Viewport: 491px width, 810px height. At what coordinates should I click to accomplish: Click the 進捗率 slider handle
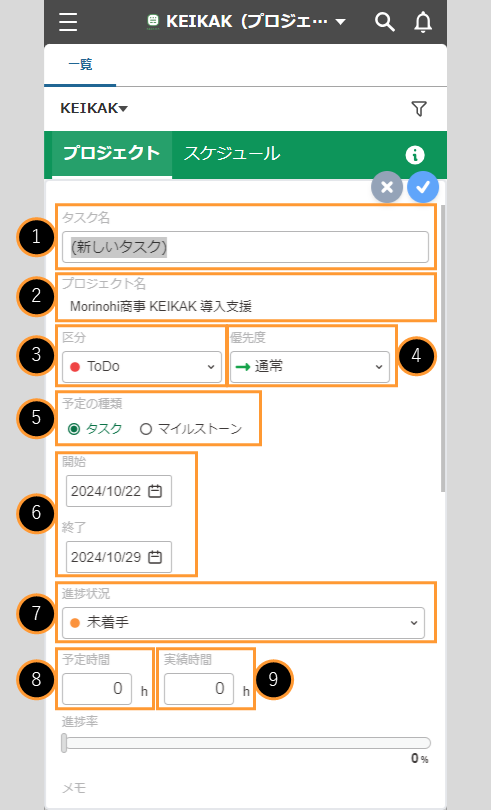(64, 743)
